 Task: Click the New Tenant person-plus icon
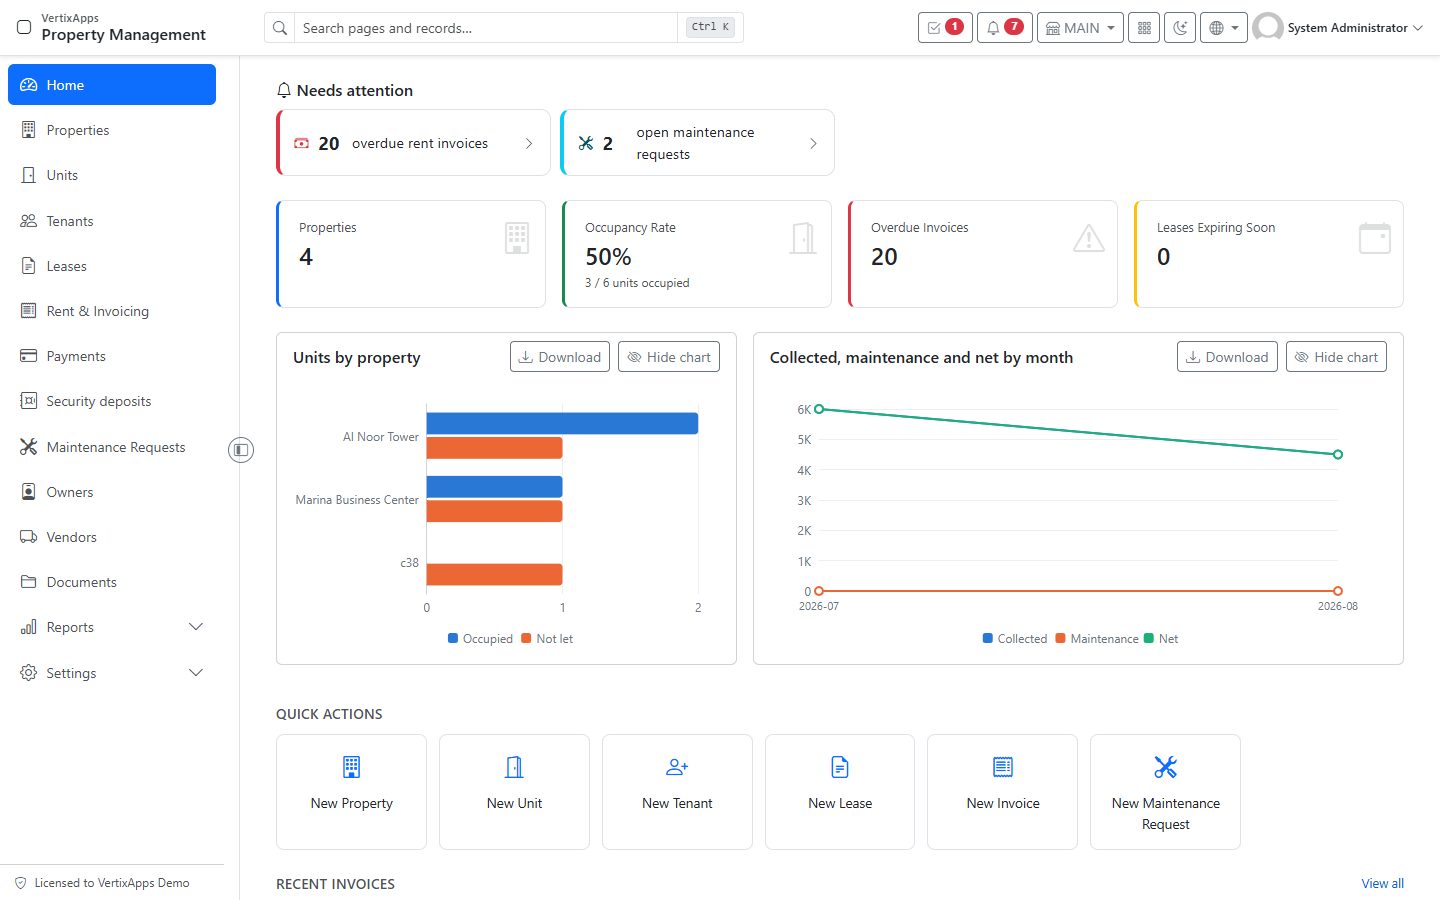click(677, 767)
